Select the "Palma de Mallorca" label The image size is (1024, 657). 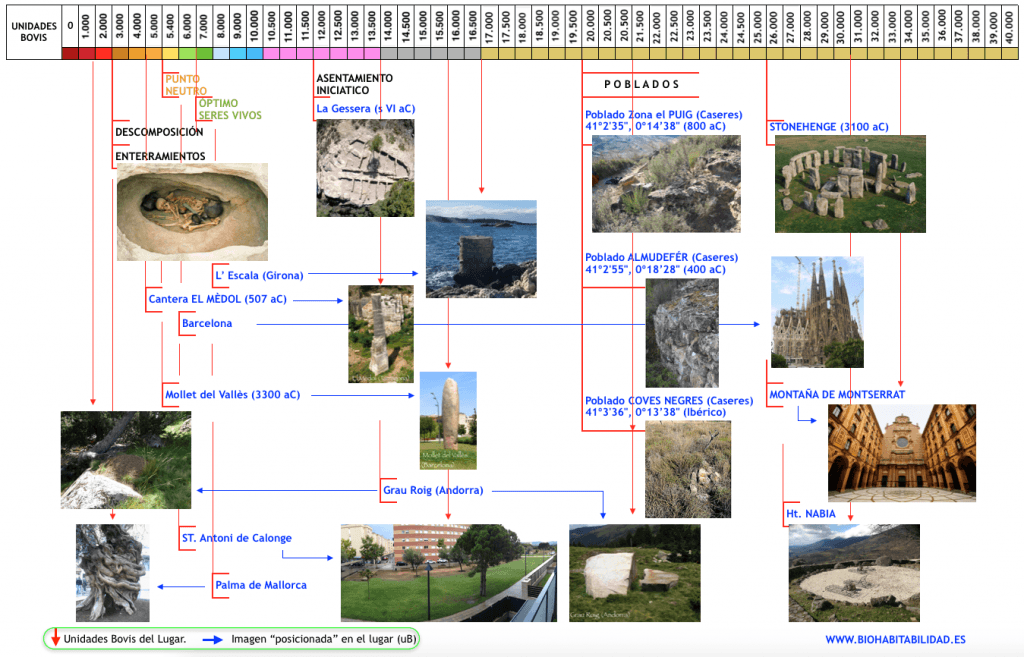(261, 585)
